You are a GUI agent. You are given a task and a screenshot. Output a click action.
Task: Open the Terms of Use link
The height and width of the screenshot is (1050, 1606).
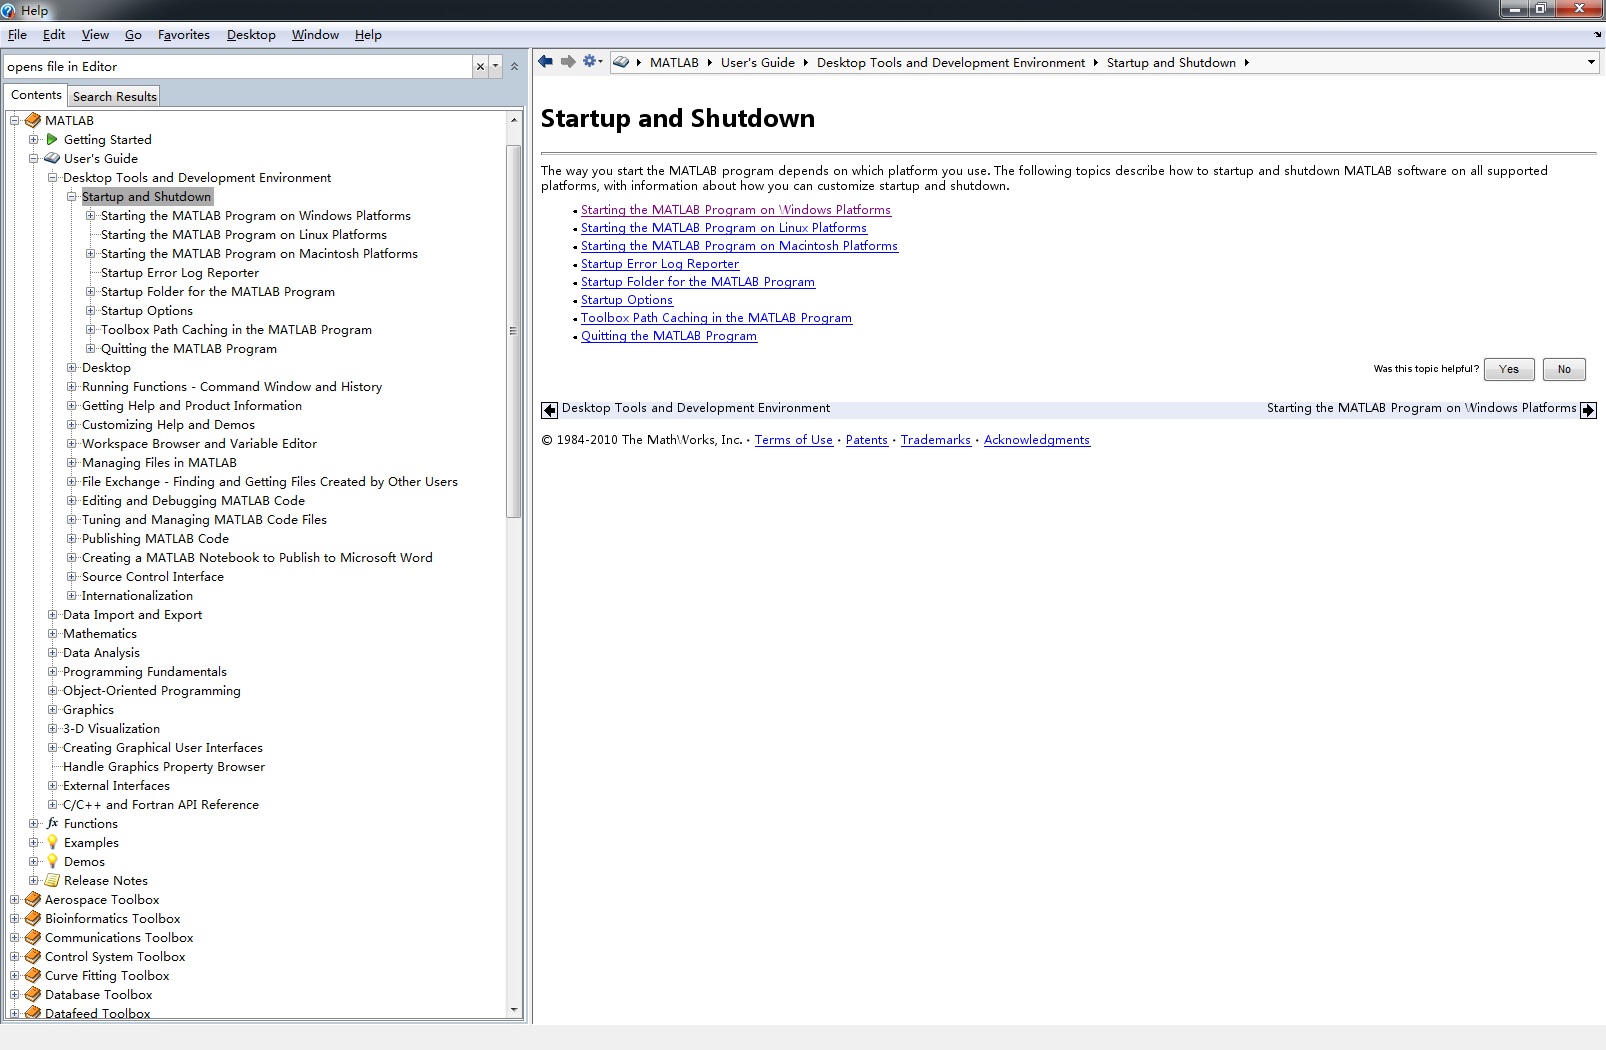coord(794,440)
